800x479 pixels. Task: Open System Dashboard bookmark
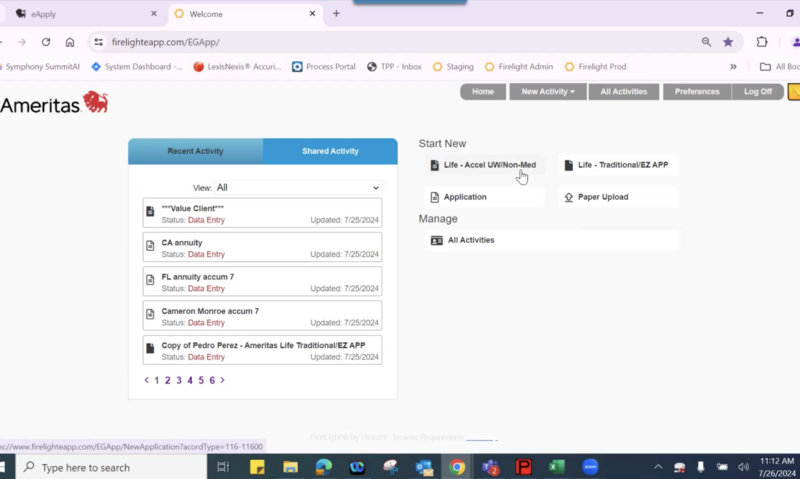[137, 66]
